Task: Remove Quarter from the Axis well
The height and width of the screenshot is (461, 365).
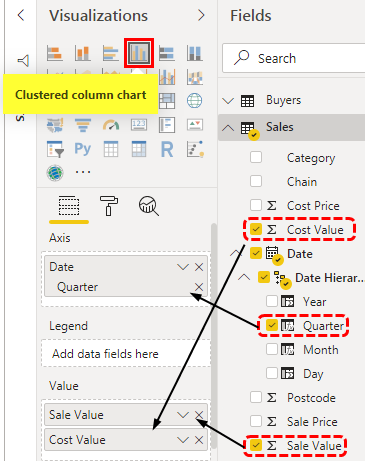Action: [199, 287]
